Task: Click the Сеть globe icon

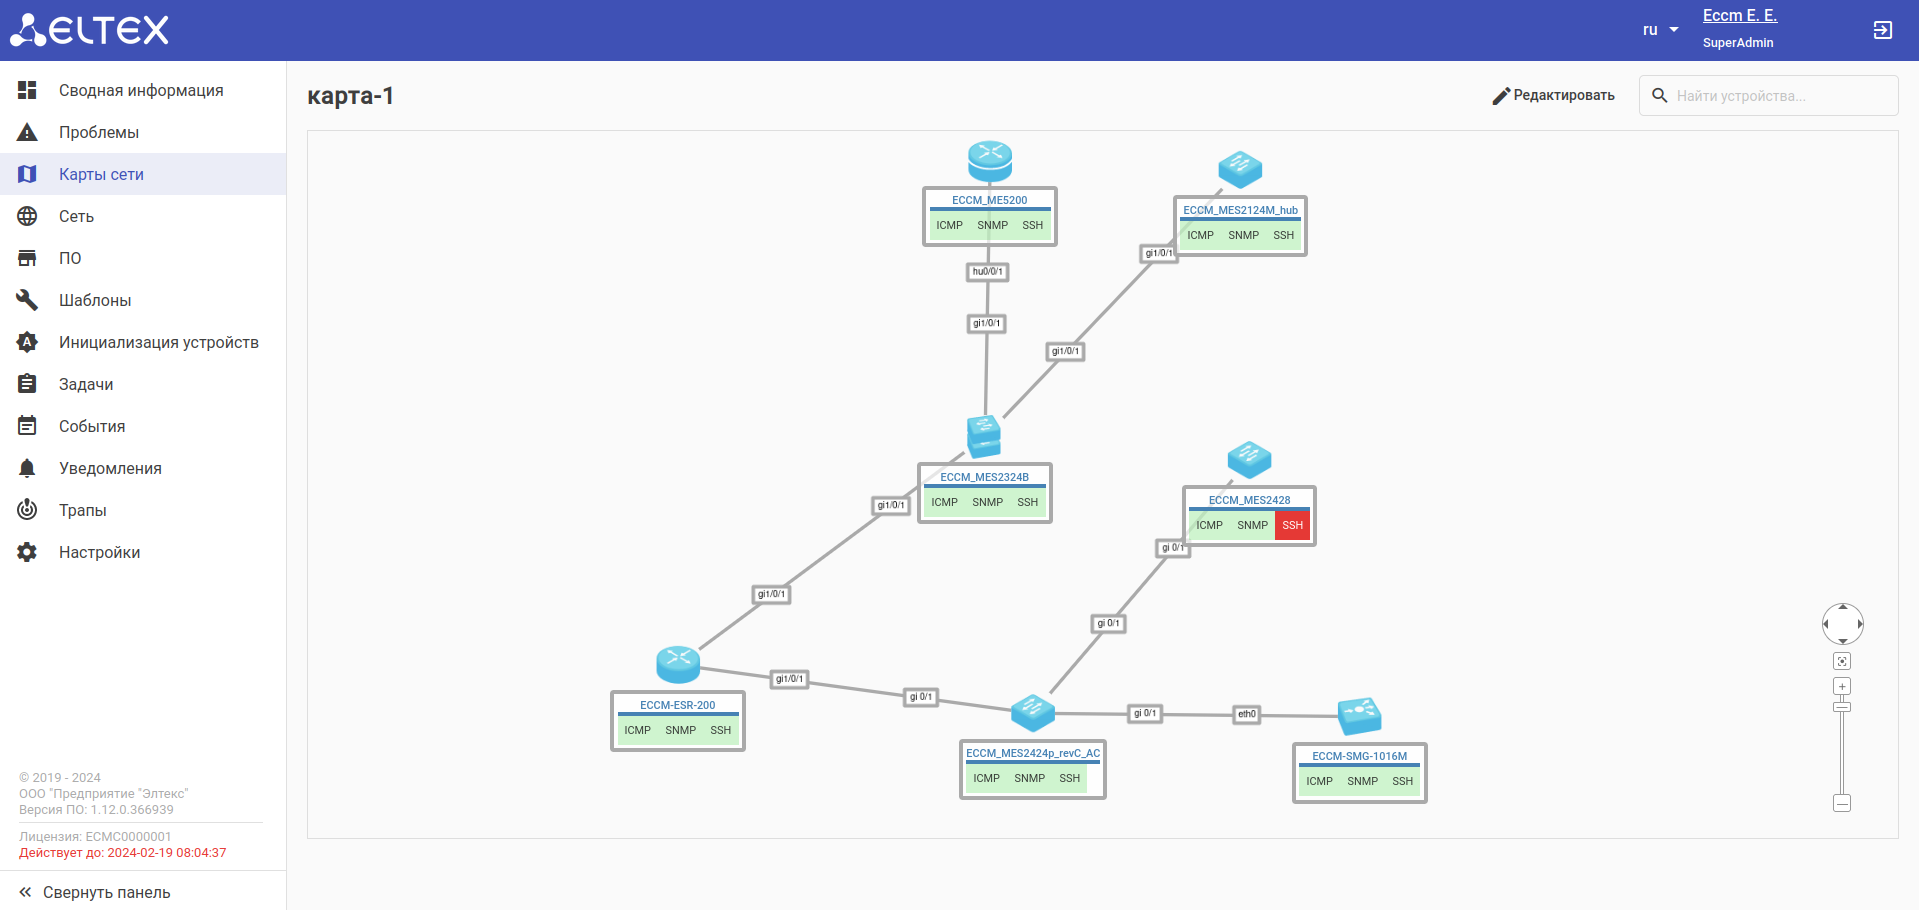Action: tap(27, 216)
